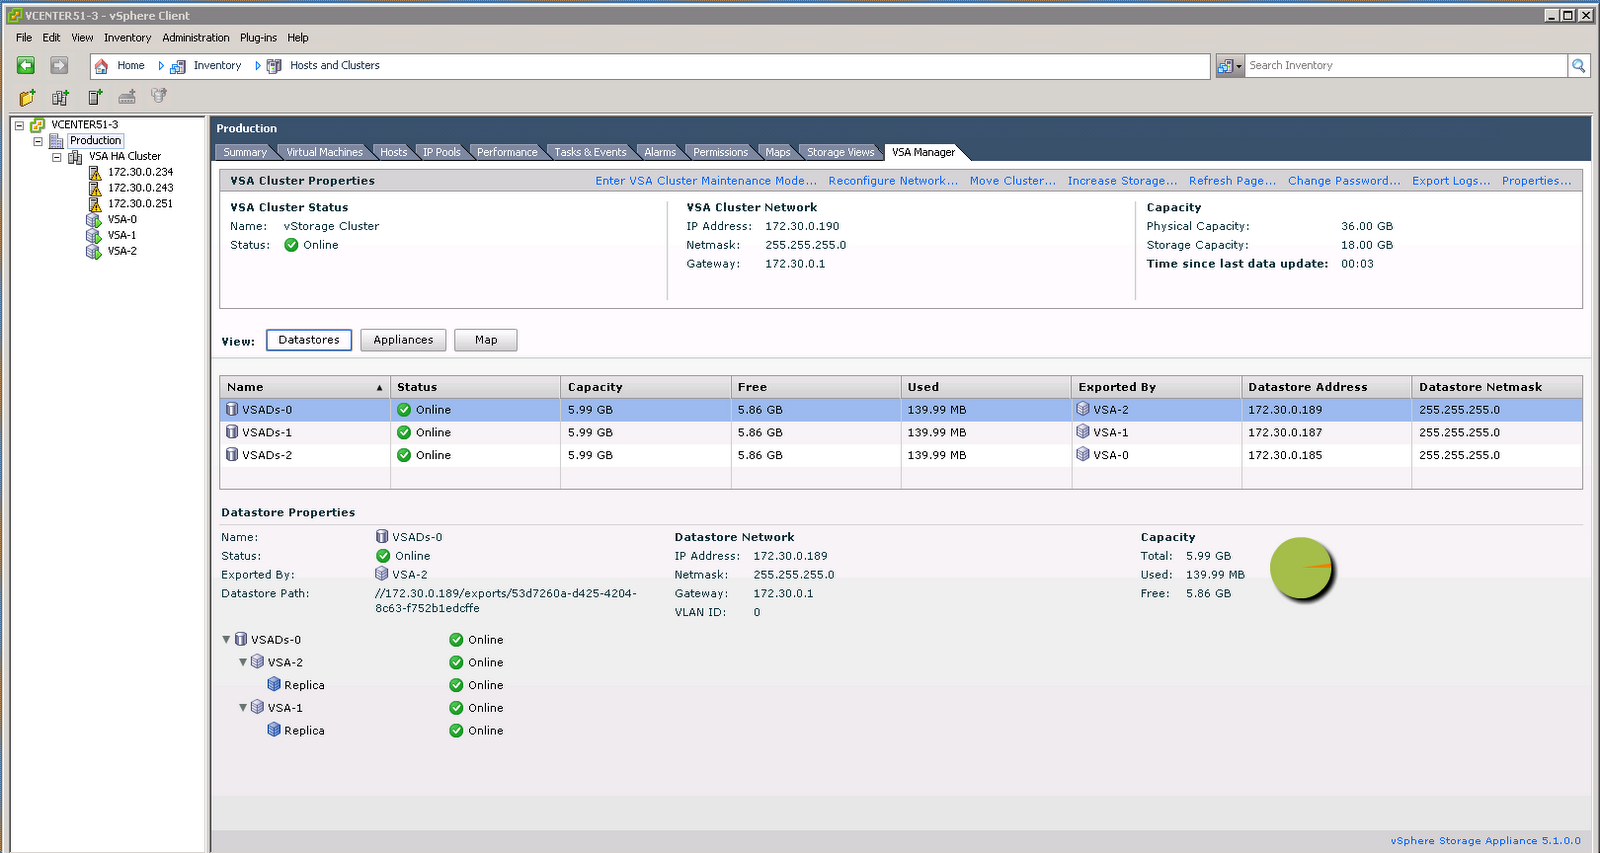Click the New Cluster toolbar icon
Viewport: 1600px width, 853px height.
tap(60, 97)
